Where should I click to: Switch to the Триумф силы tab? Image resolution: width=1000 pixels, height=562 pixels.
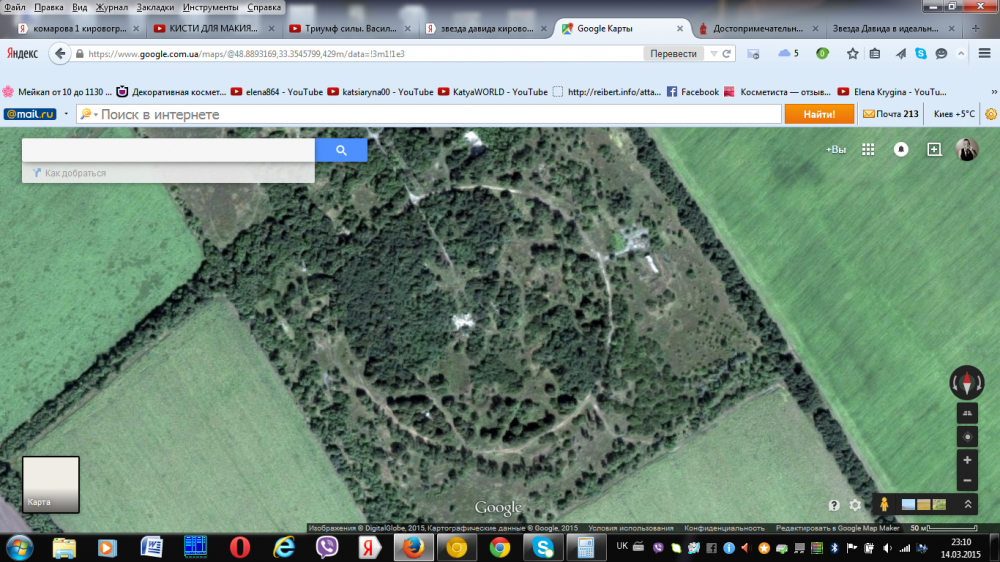click(350, 29)
